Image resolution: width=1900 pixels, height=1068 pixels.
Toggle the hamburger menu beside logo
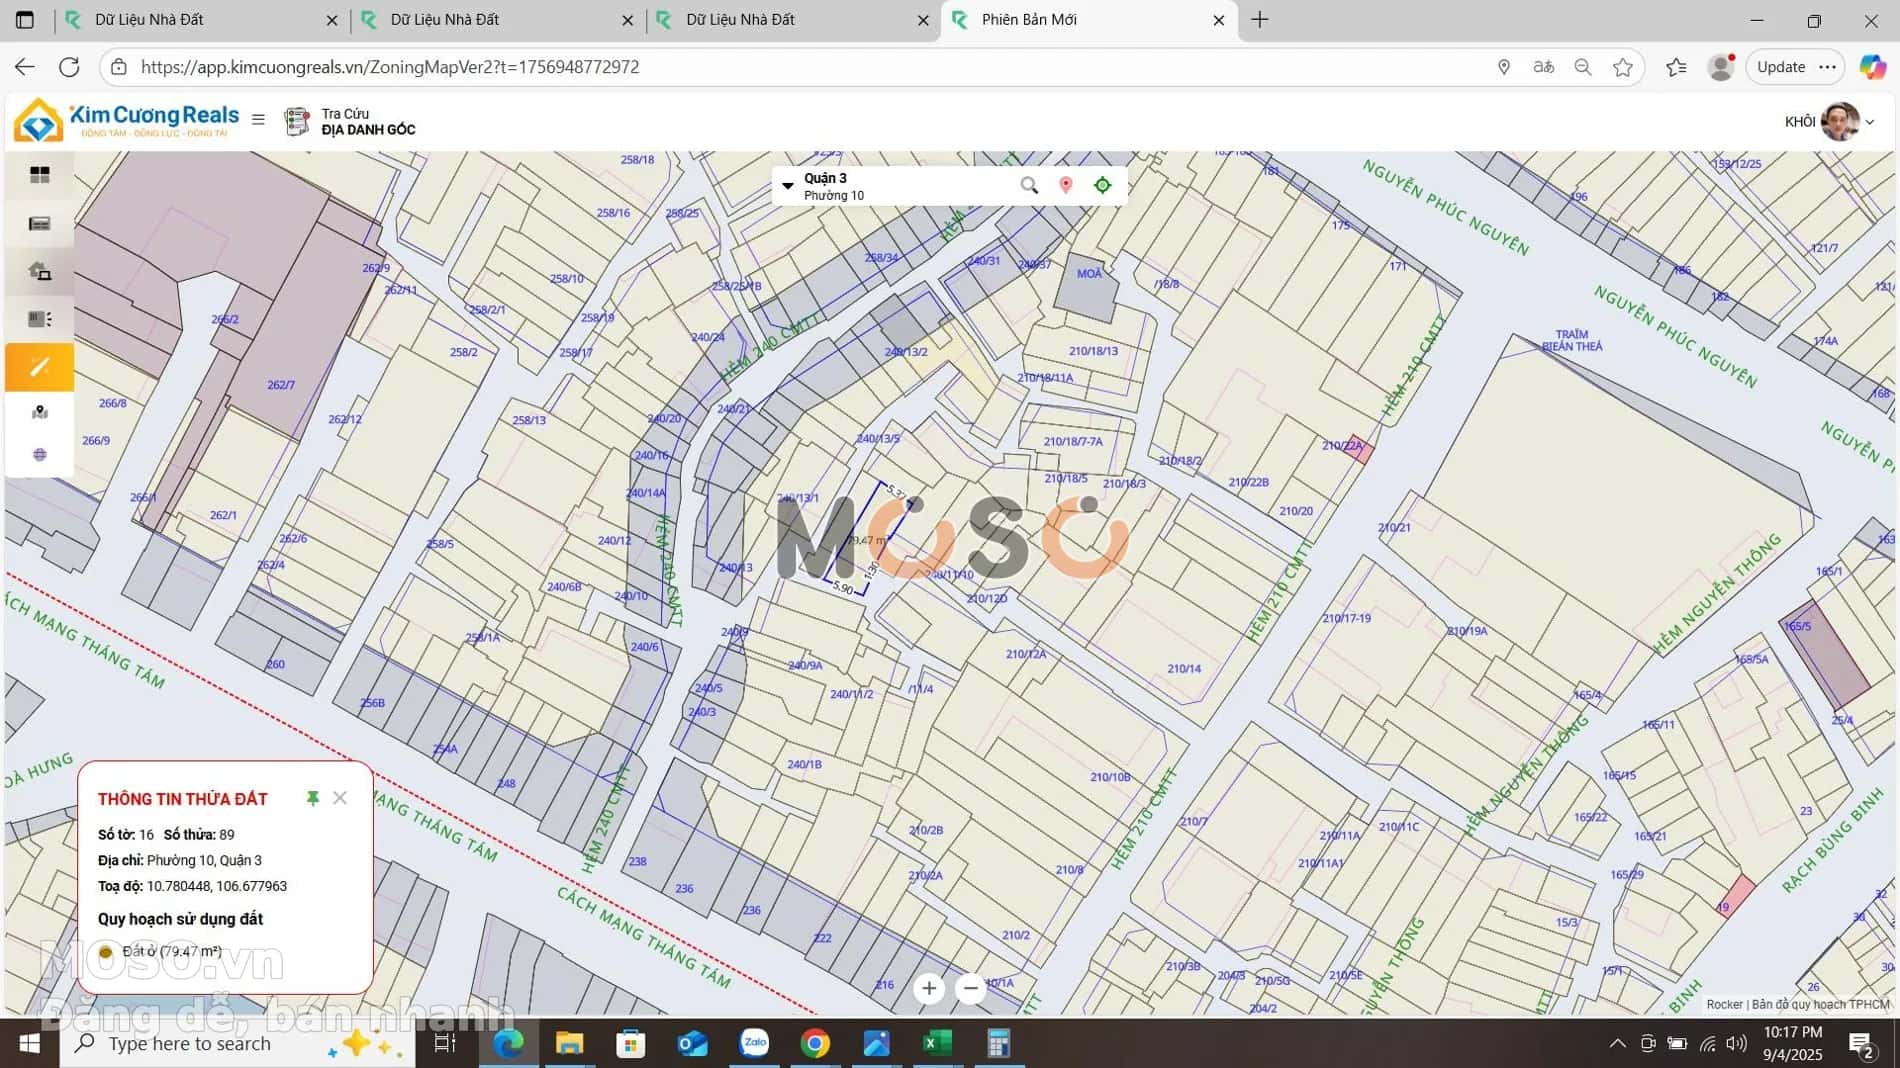pos(258,119)
